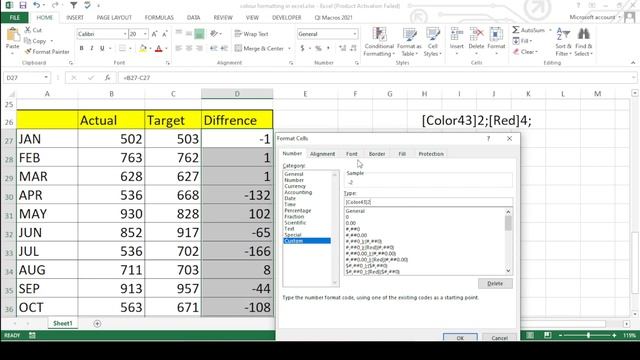Click Accounting dollar format icon
Screen dimensions: 640x360
point(302,48)
